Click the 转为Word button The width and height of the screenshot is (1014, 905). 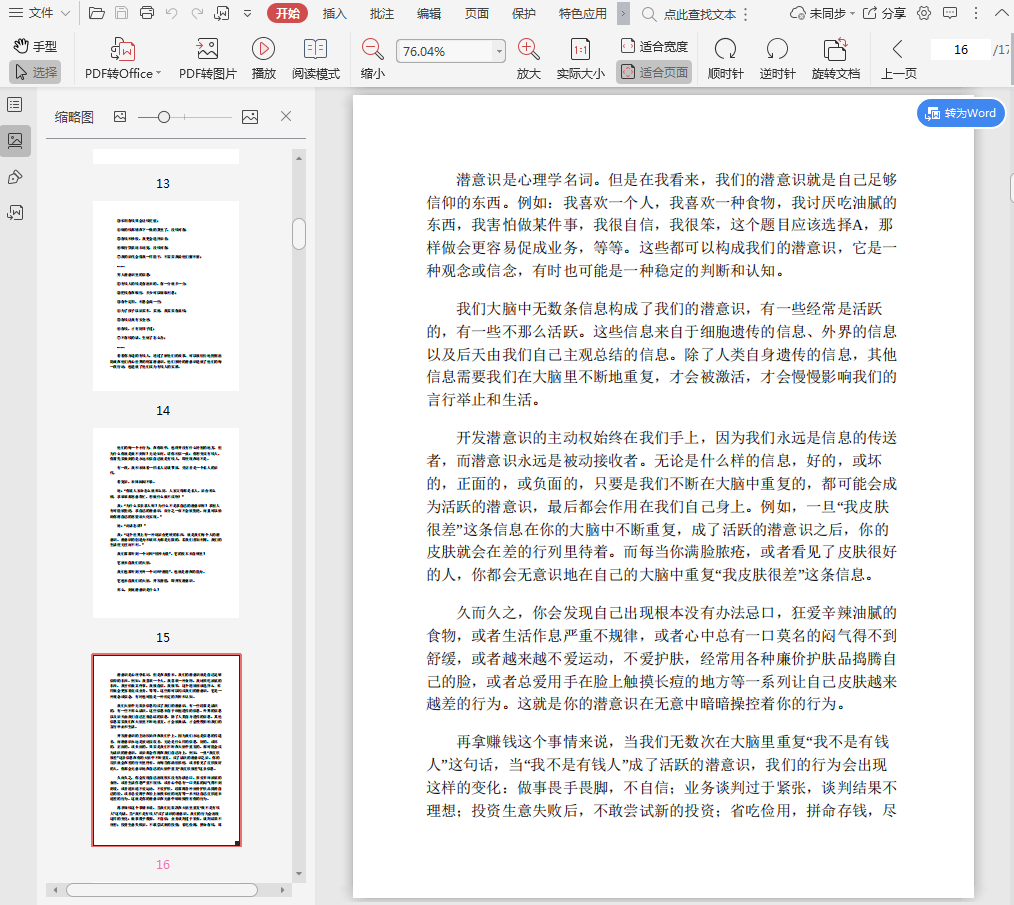(960, 113)
